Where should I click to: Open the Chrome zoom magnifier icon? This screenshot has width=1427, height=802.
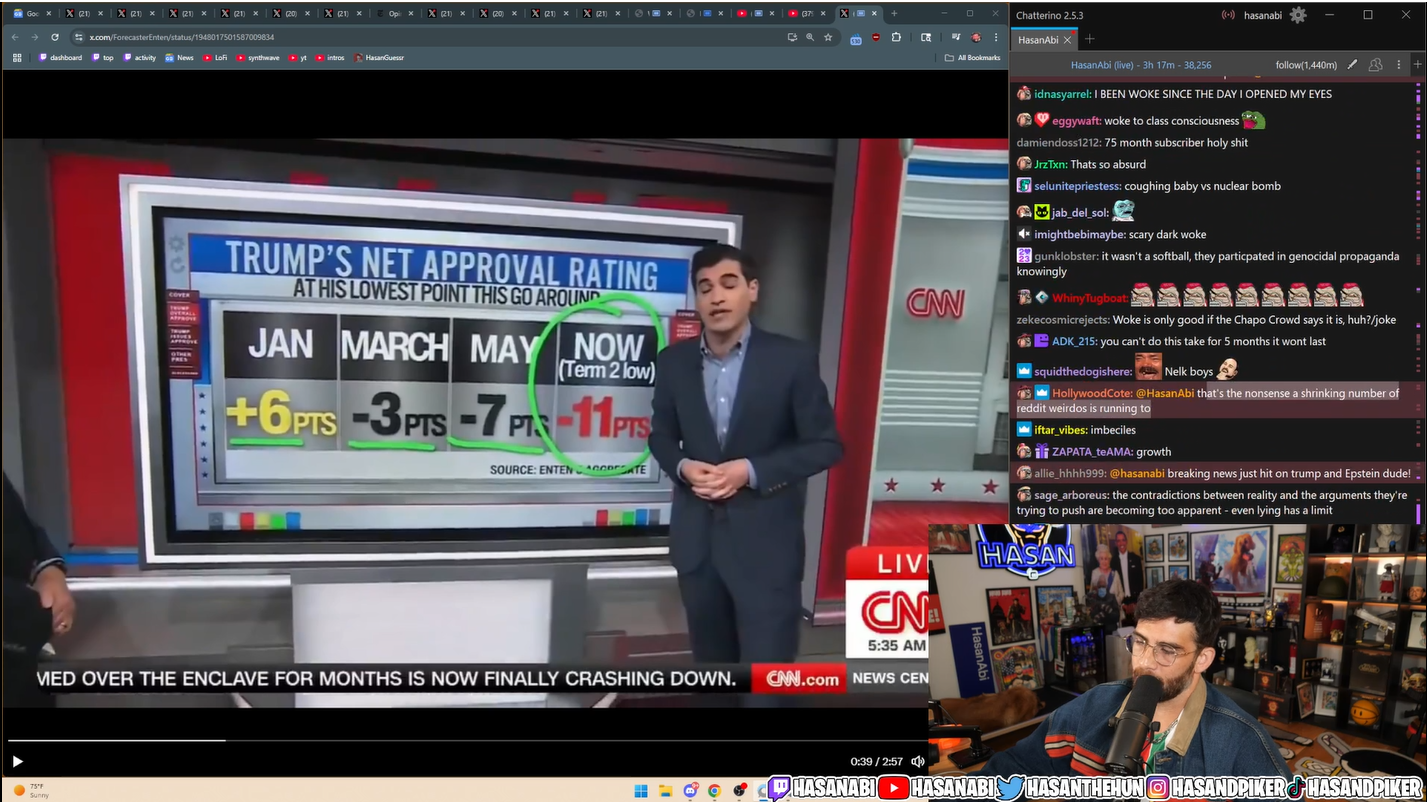(x=810, y=37)
